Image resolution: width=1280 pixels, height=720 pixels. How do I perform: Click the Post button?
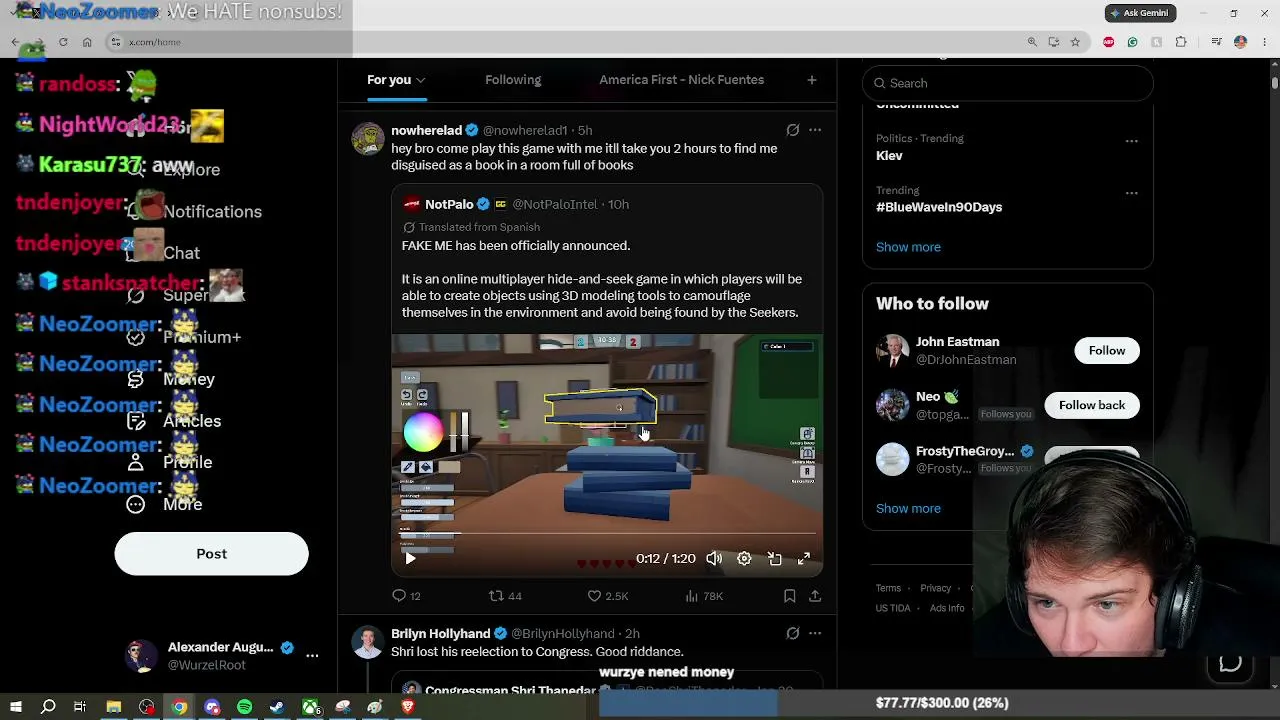tap(211, 554)
